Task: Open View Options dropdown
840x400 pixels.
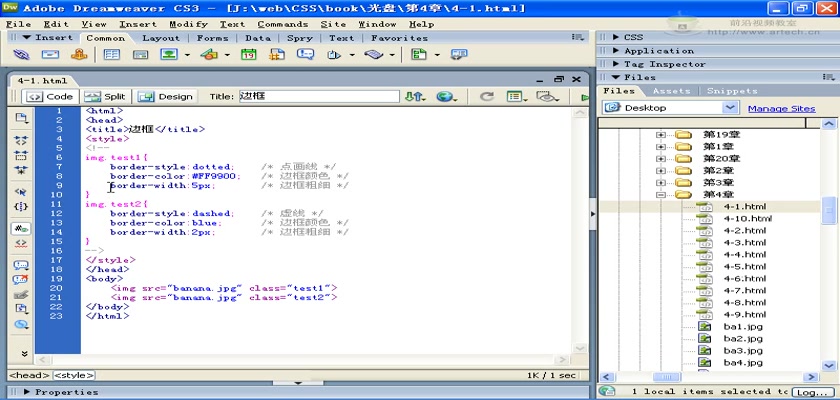Action: click(x=517, y=97)
